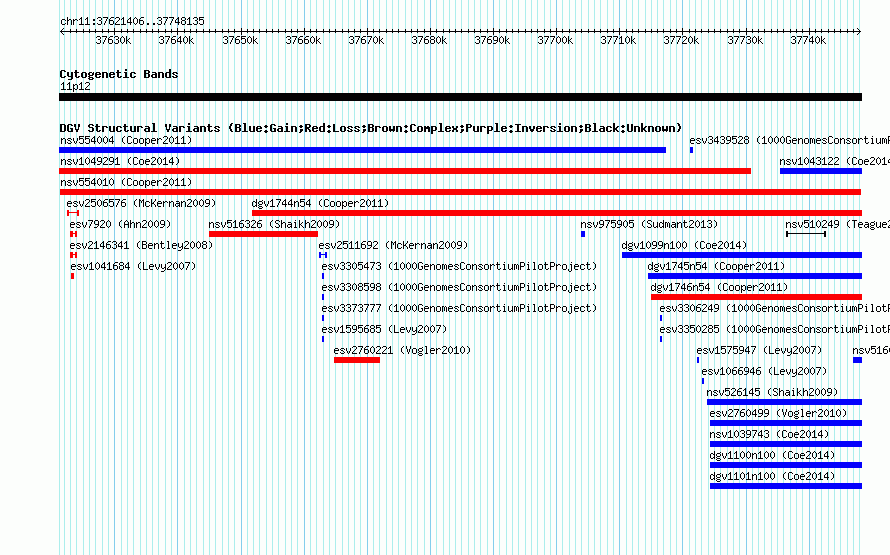Screen dimensions: 890x555
Task: Click the blue nsv1043122 gain bar
Action: tap(821, 171)
